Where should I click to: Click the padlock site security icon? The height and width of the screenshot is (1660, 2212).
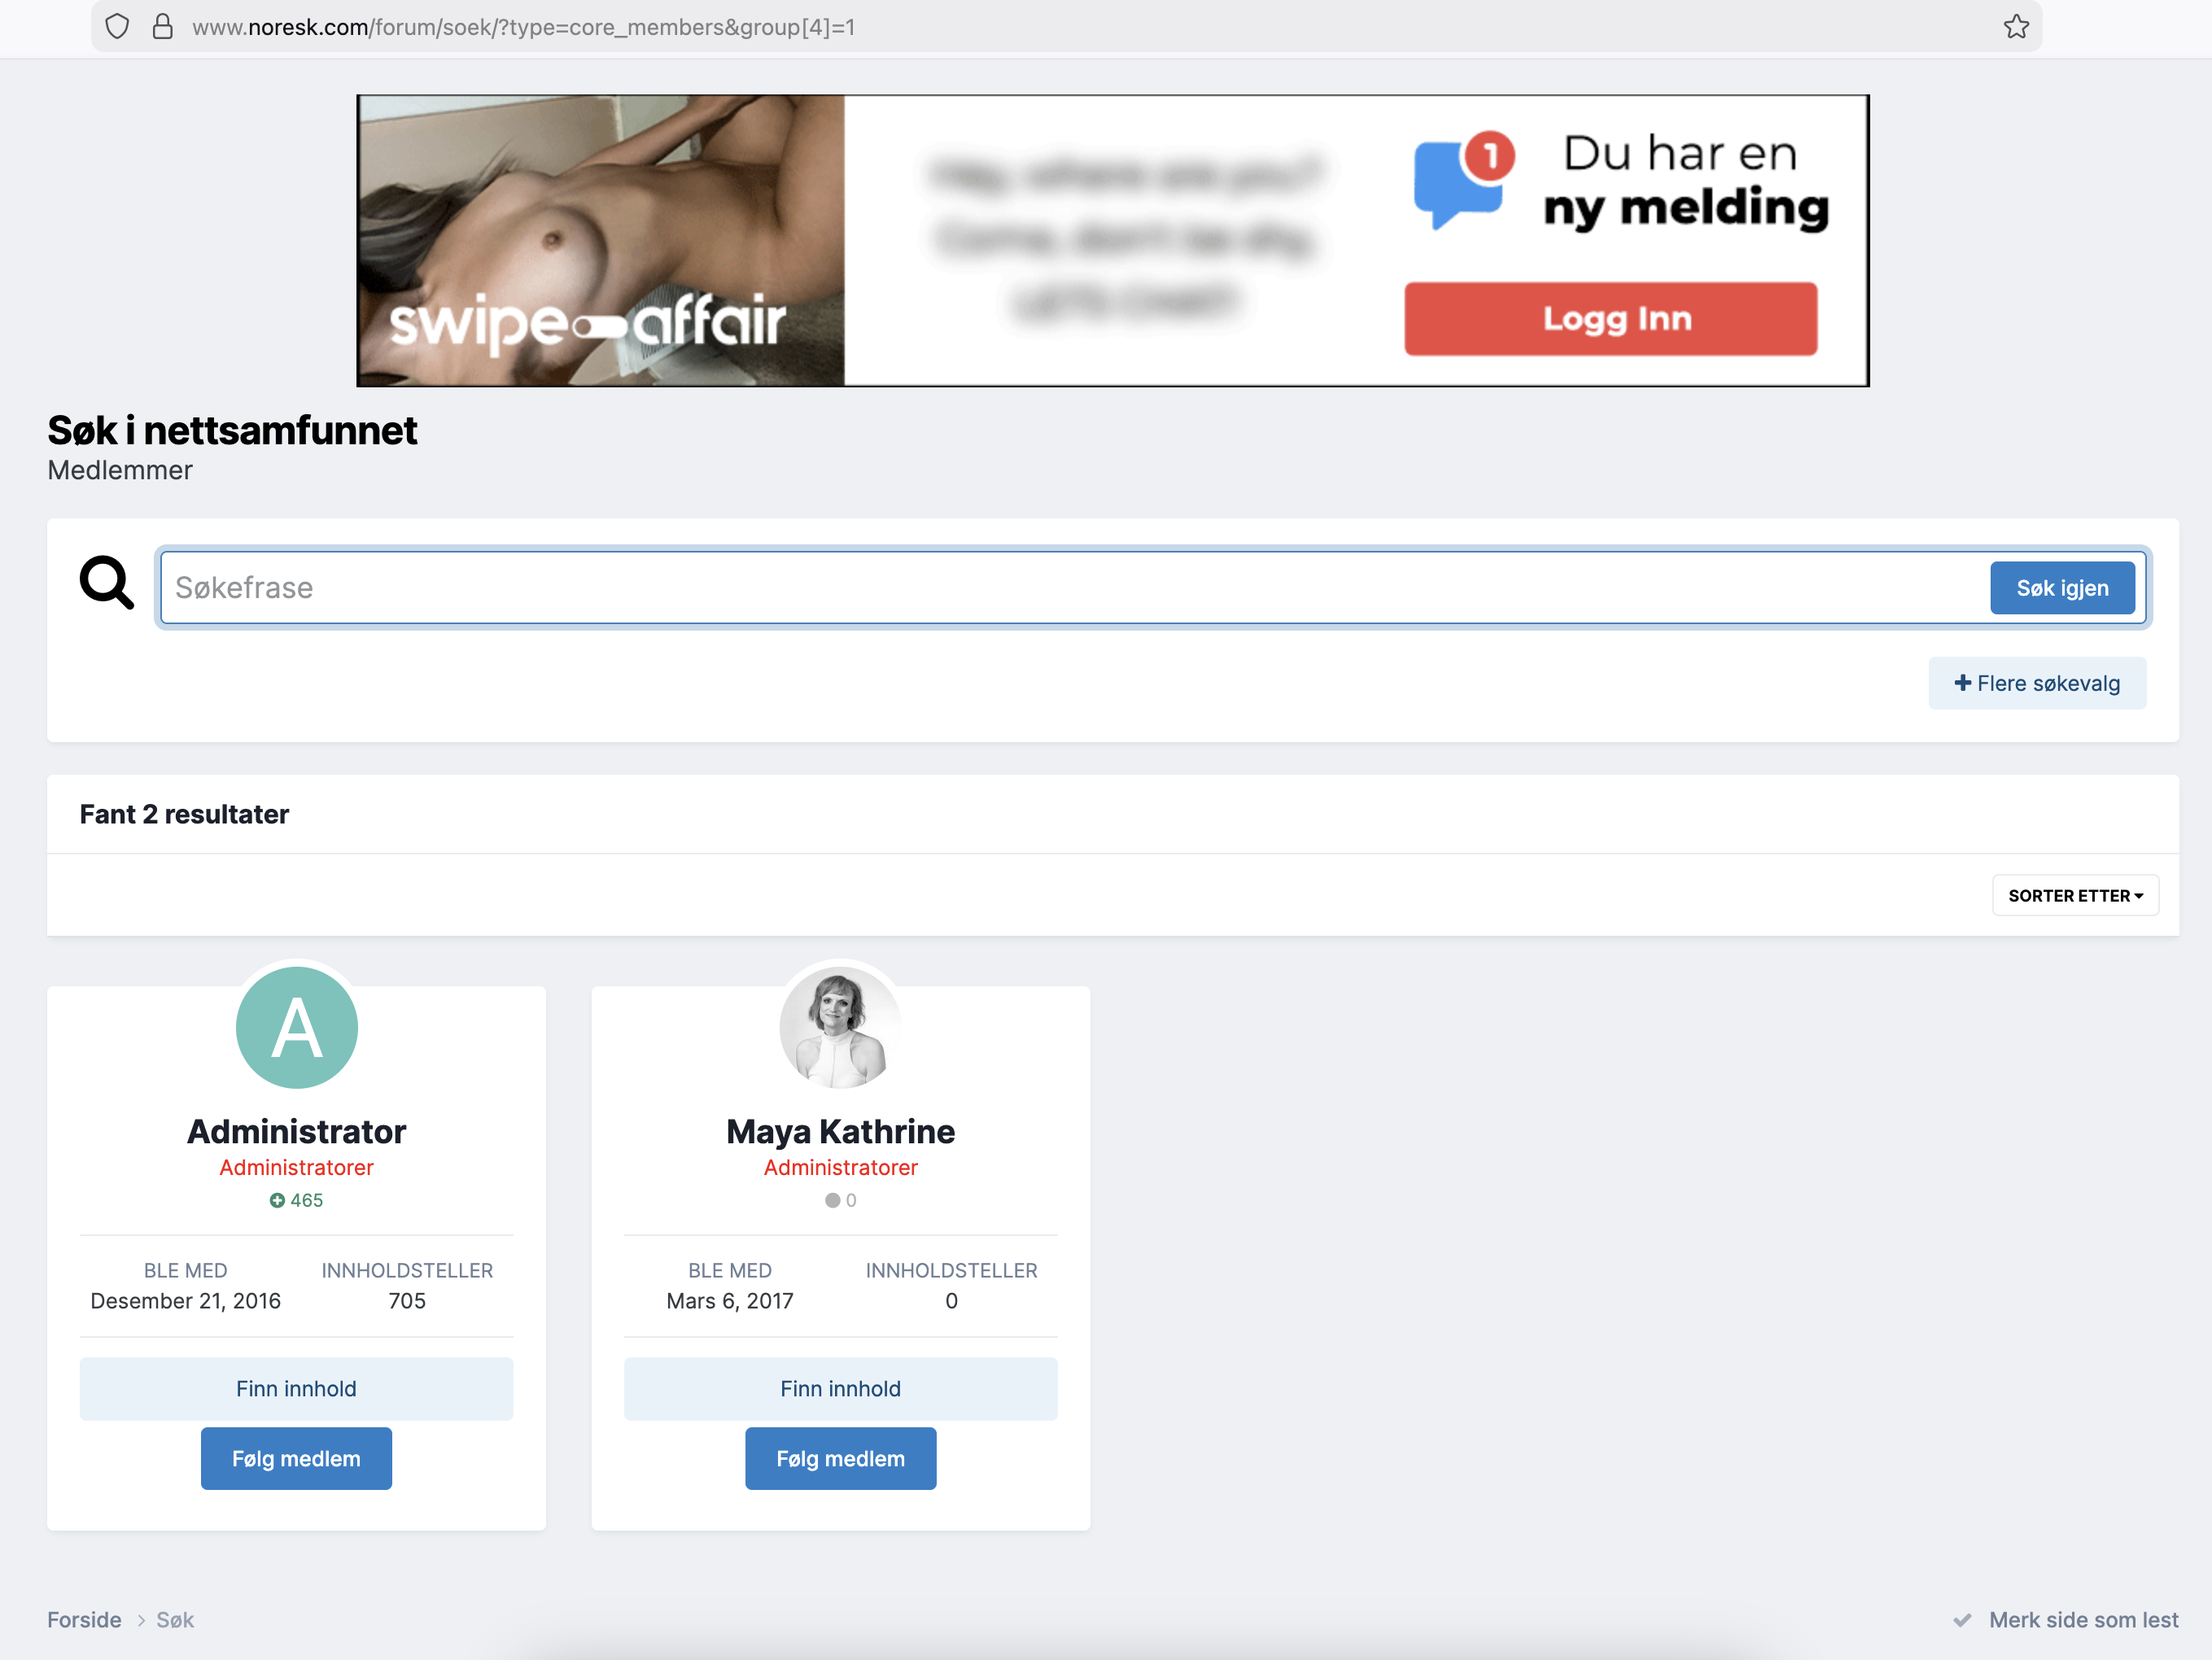pyautogui.click(x=162, y=27)
